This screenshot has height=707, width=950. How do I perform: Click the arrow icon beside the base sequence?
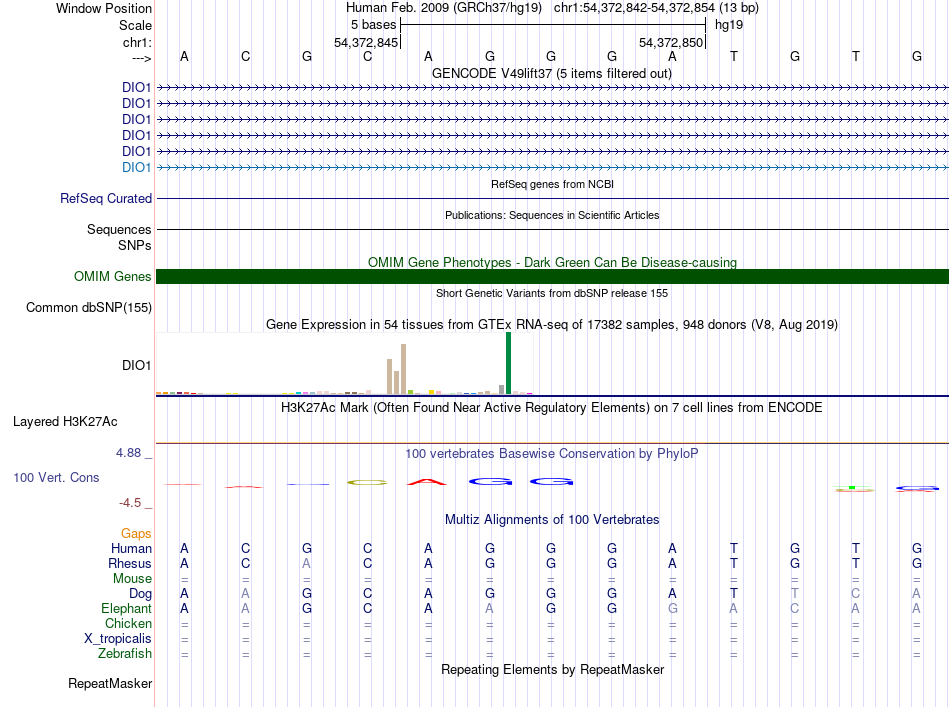click(141, 58)
